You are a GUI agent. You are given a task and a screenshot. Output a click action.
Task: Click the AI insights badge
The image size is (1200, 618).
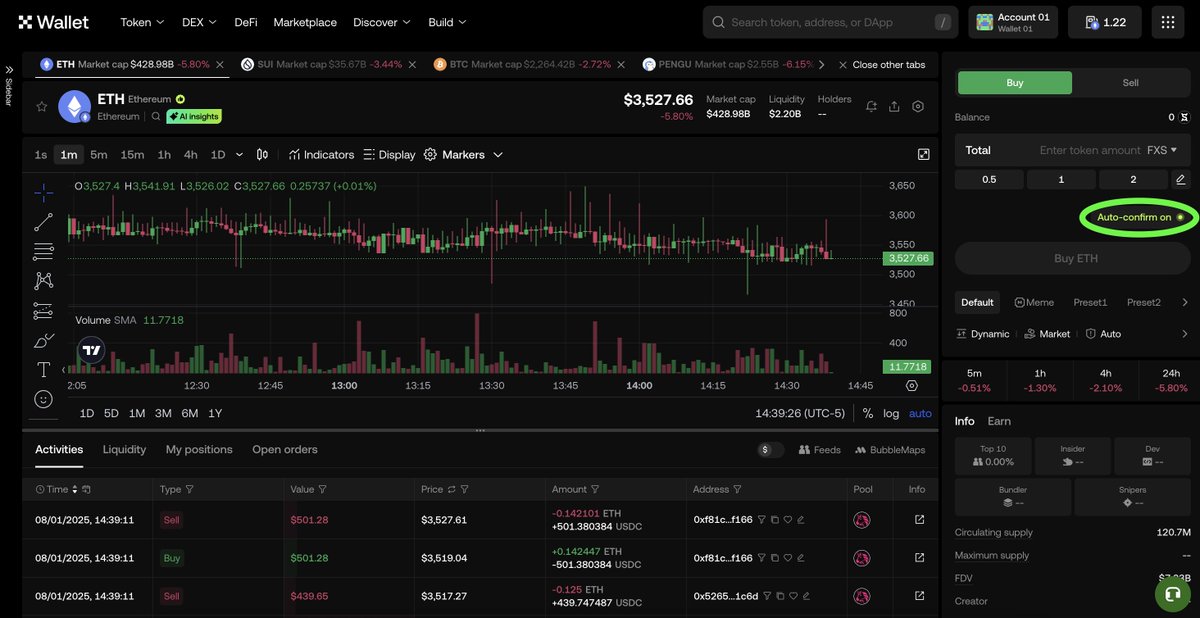(194, 117)
